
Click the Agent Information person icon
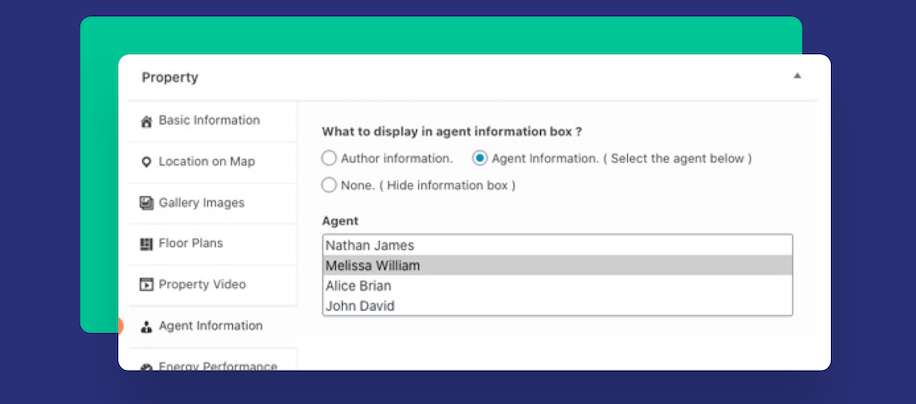click(x=147, y=326)
